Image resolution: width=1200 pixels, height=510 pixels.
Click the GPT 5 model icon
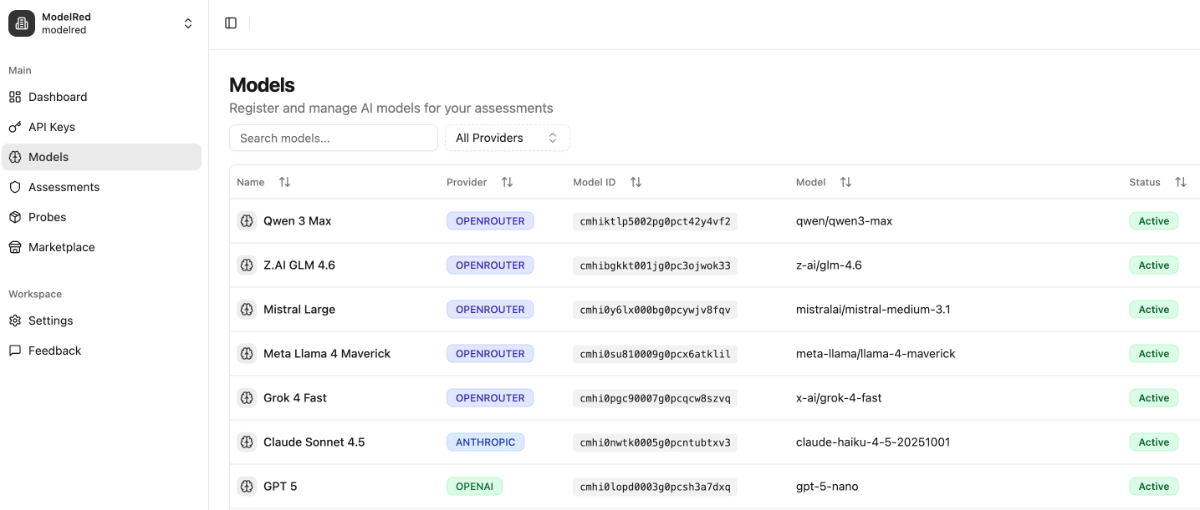246,487
